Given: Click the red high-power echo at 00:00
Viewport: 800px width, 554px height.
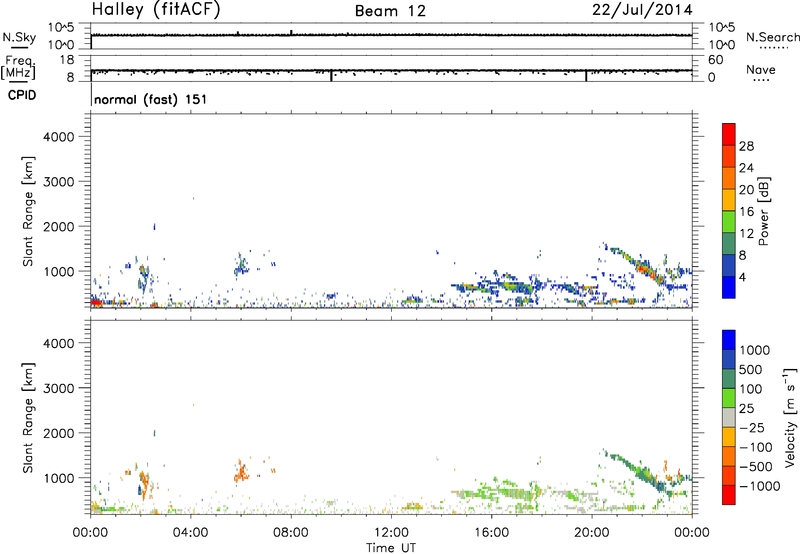Looking at the screenshot, I should coord(95,303).
